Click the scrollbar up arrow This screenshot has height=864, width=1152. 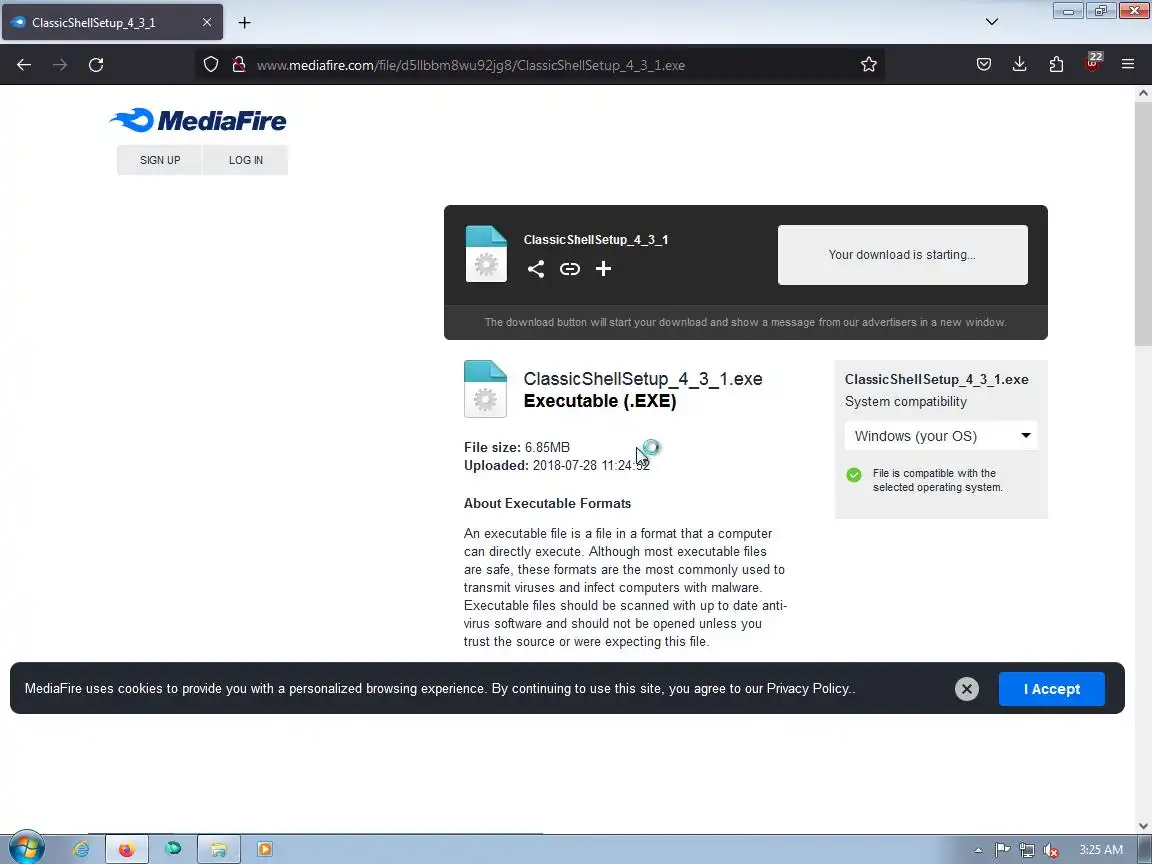click(1142, 93)
